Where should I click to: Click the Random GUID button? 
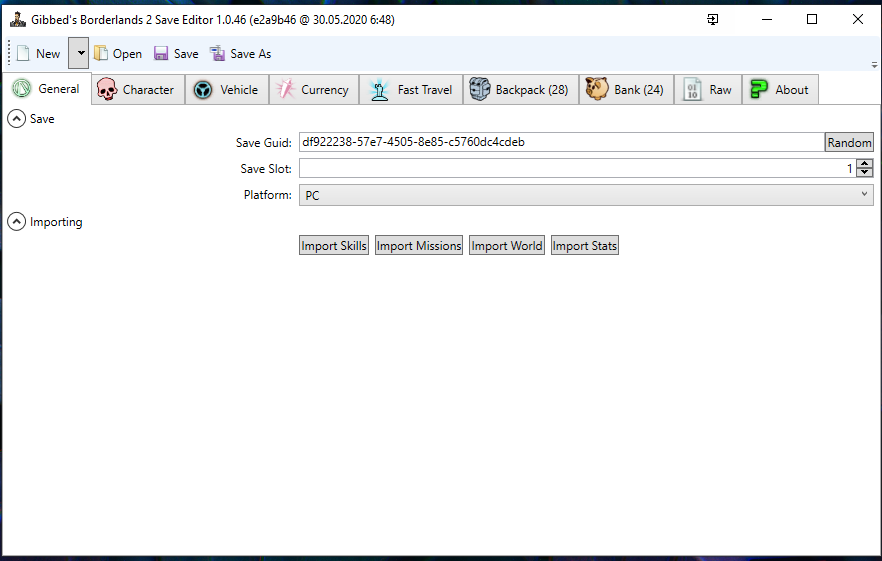click(x=849, y=142)
